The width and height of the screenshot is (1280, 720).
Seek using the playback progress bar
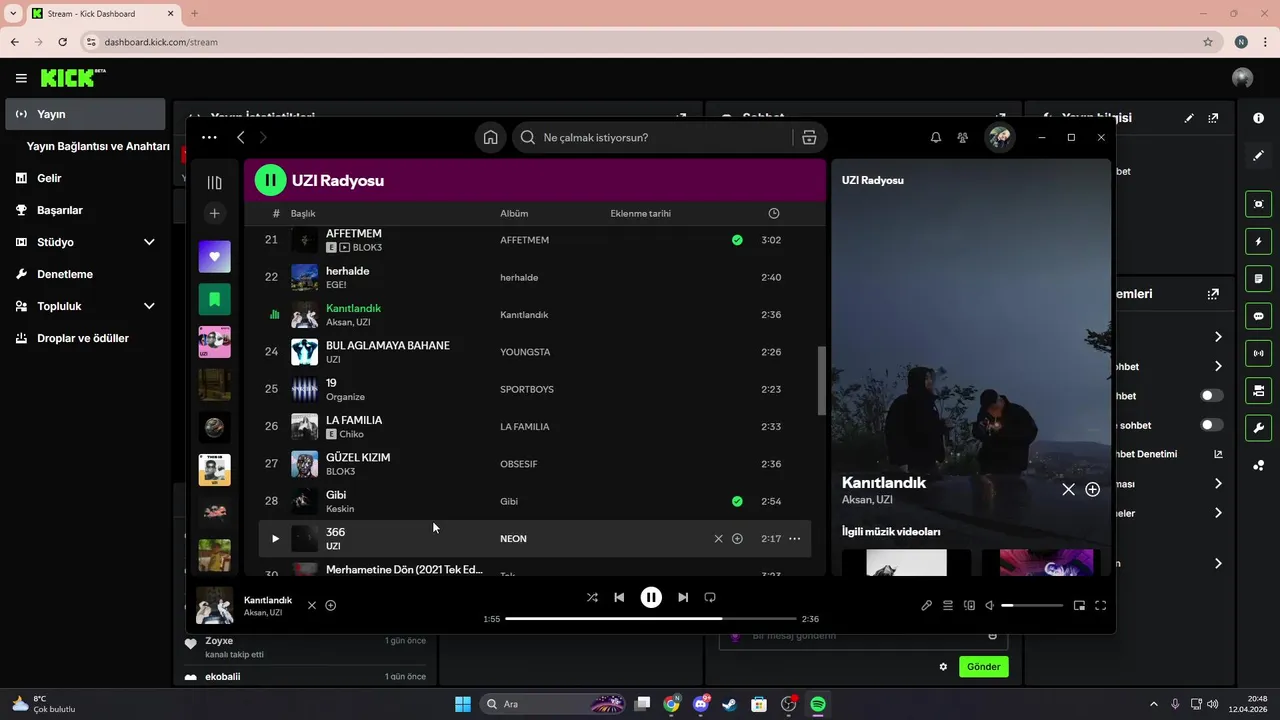pyautogui.click(x=651, y=619)
